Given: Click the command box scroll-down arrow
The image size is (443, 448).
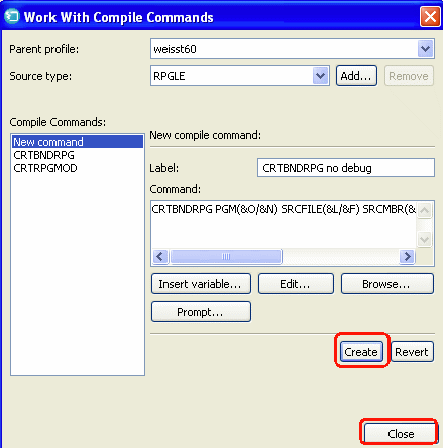Looking at the screenshot, I should 425,239.
